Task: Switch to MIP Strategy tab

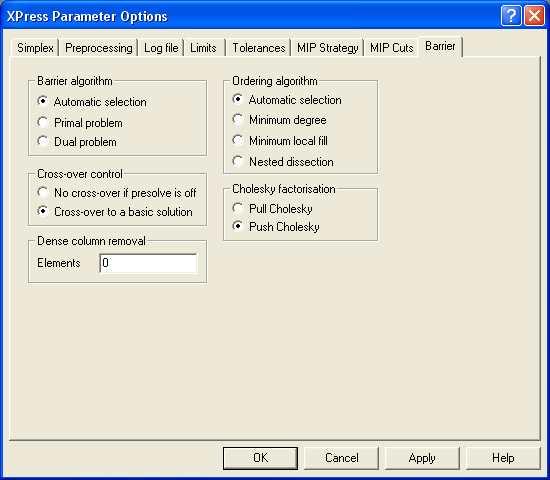Action: [x=328, y=48]
